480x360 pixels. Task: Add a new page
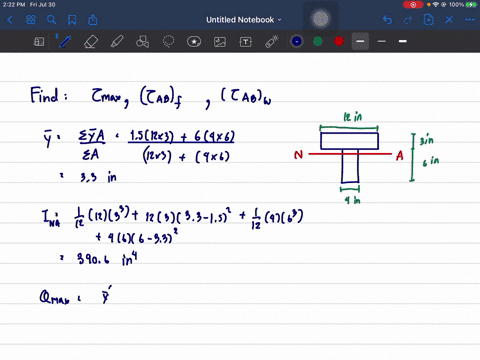coord(429,20)
